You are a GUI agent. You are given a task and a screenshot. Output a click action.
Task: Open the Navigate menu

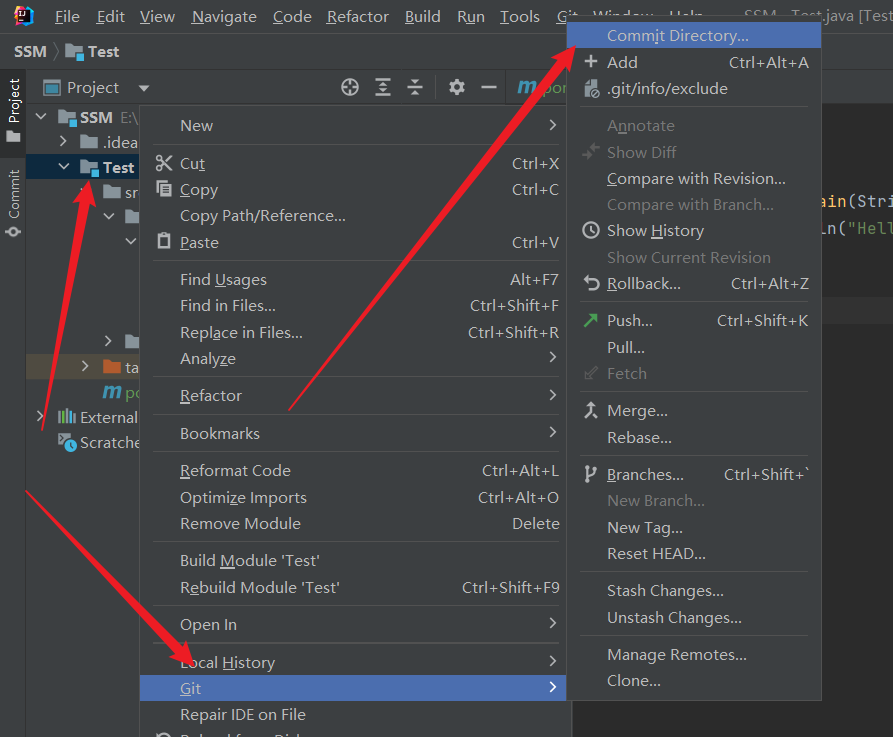[x=224, y=17]
